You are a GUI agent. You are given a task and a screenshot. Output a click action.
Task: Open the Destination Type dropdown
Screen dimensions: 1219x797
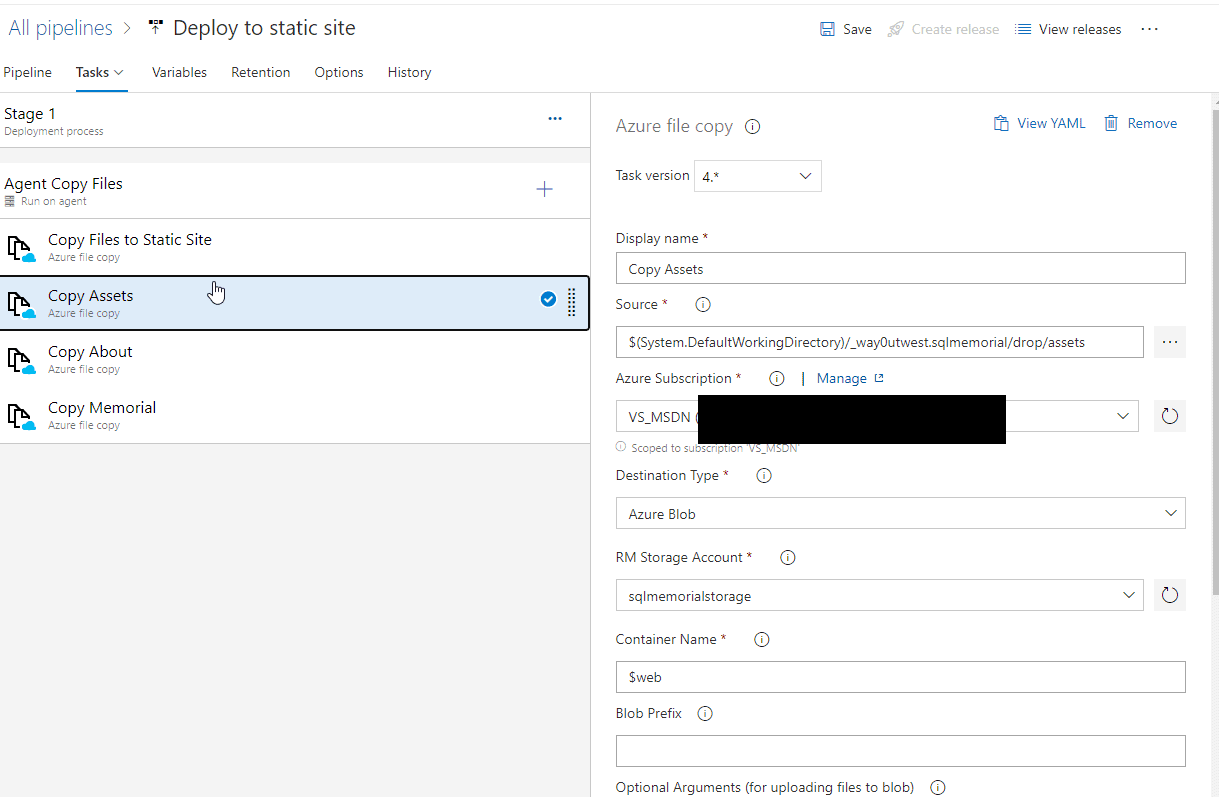[x=900, y=514]
